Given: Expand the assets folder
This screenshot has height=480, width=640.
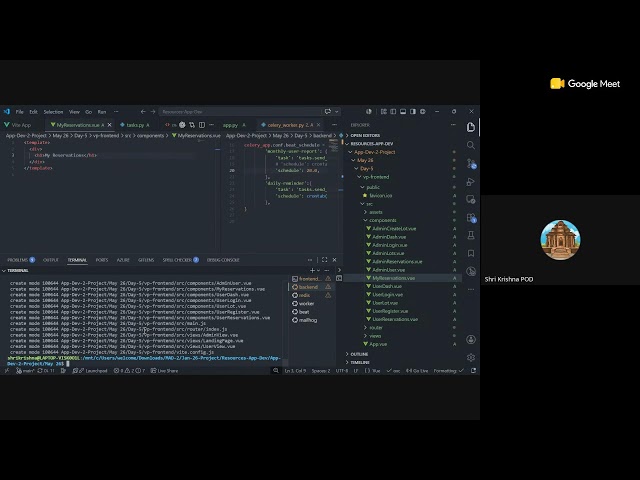Looking at the screenshot, I should click(x=376, y=212).
